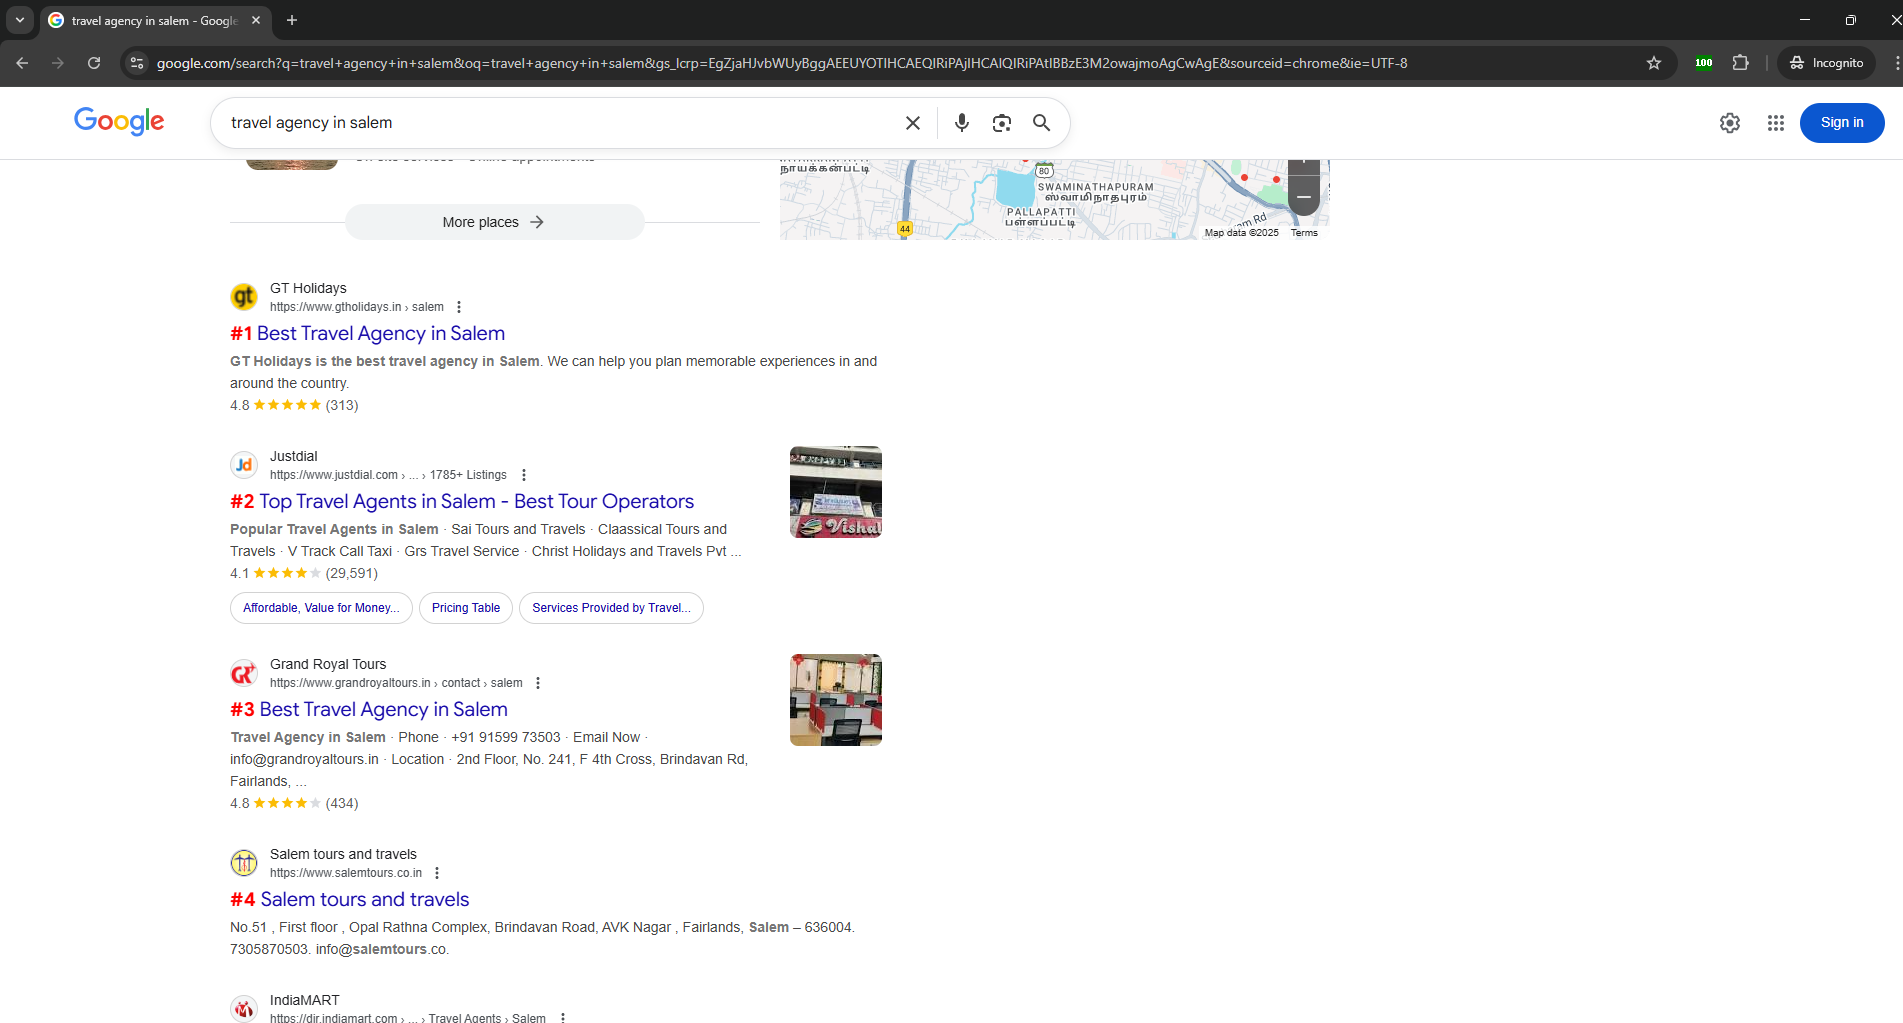The width and height of the screenshot is (1903, 1023).
Task: Bookmark this page with the star icon
Action: (1654, 63)
